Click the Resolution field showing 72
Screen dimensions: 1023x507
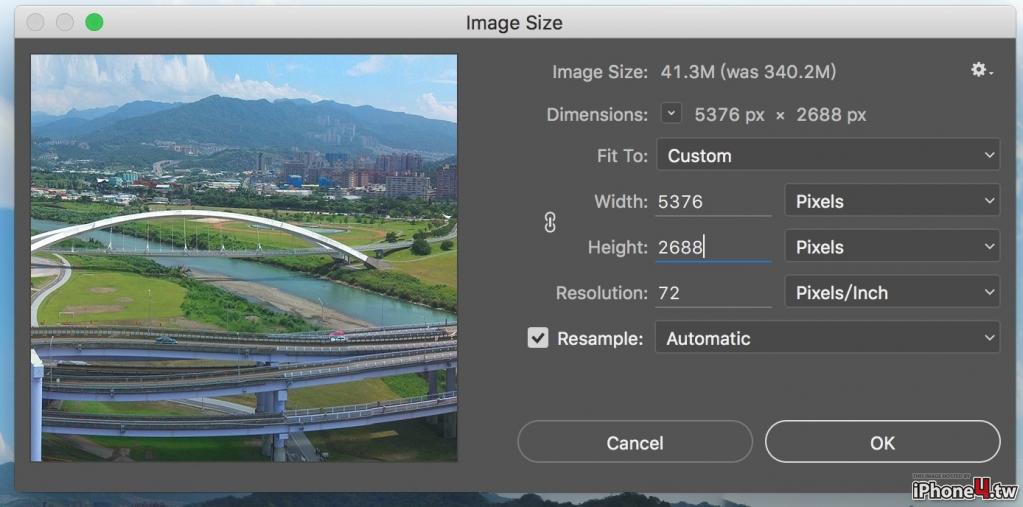click(x=713, y=293)
